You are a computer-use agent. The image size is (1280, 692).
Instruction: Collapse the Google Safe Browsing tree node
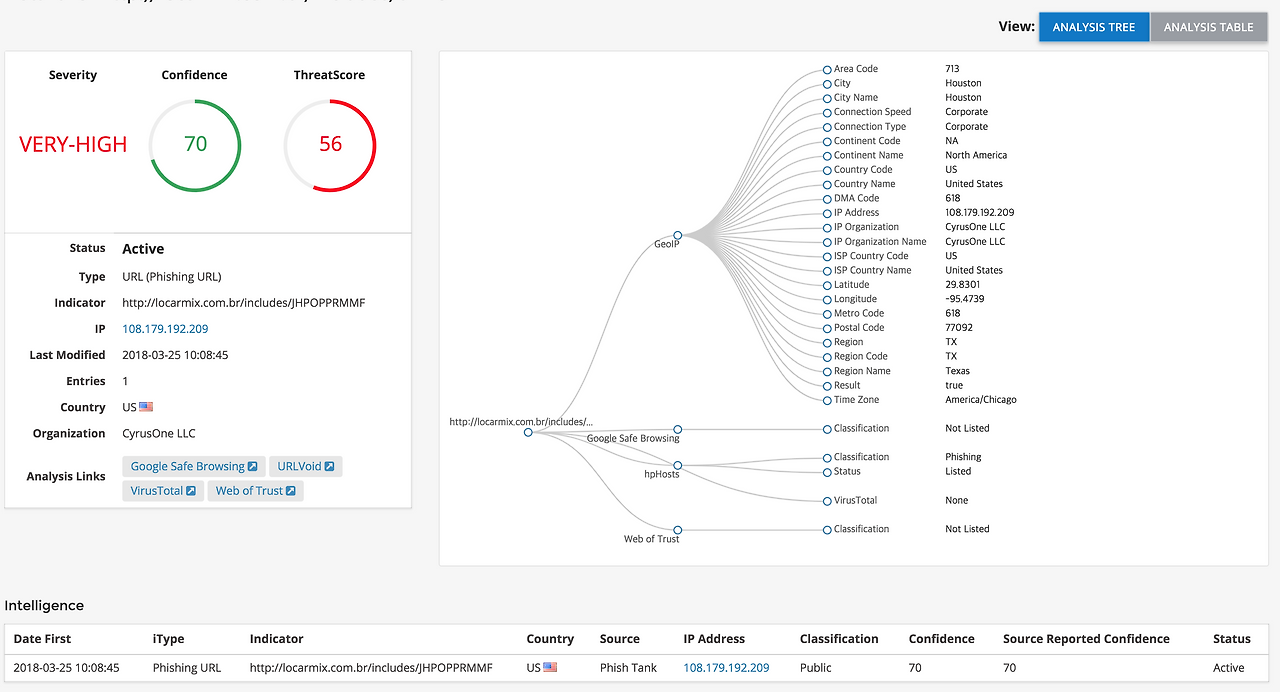[x=678, y=429]
